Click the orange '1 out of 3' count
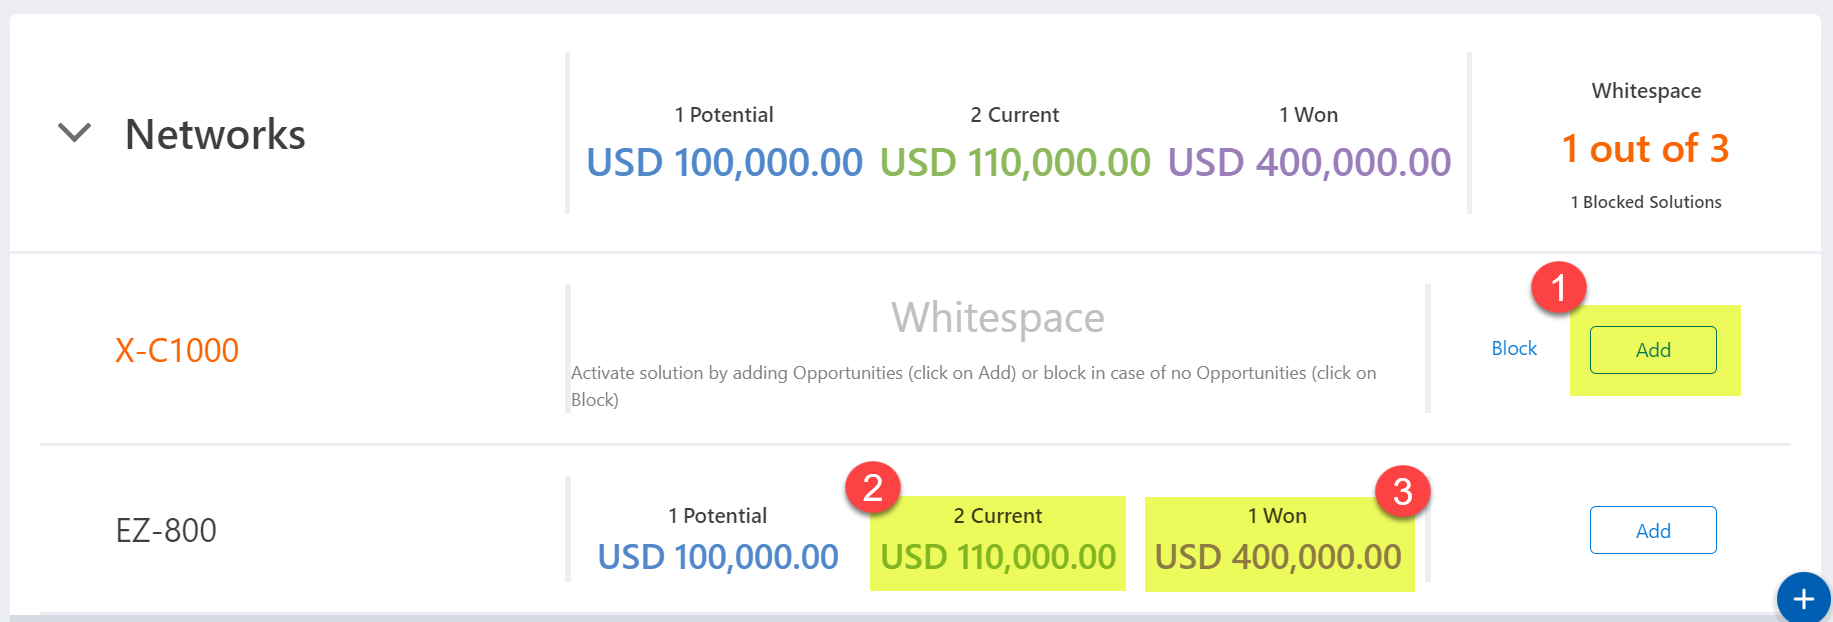Image resolution: width=1833 pixels, height=622 pixels. point(1645,149)
